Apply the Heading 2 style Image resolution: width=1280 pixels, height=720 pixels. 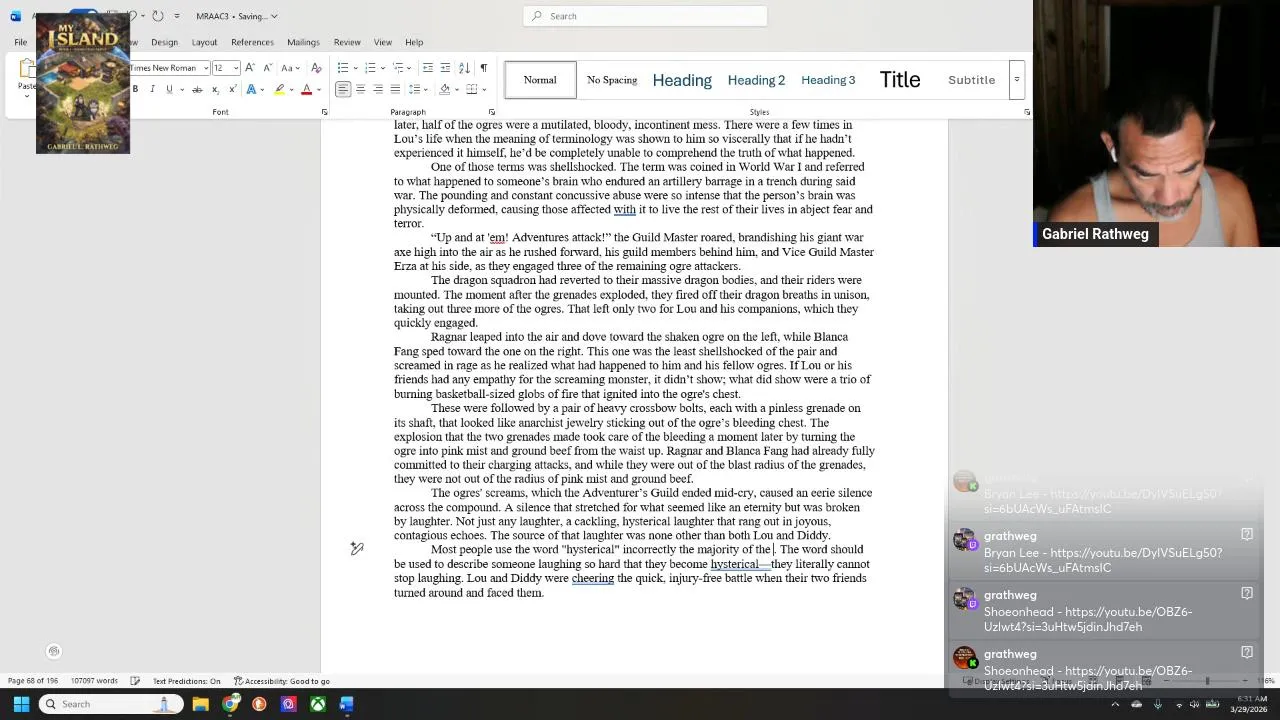[x=756, y=80]
